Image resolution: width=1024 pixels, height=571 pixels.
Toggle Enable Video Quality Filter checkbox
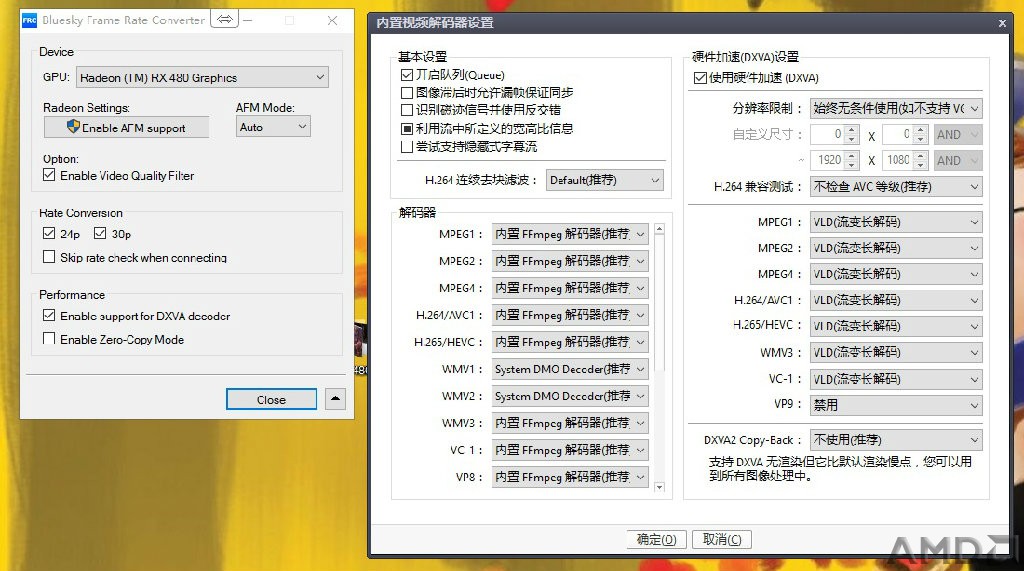click(49, 175)
